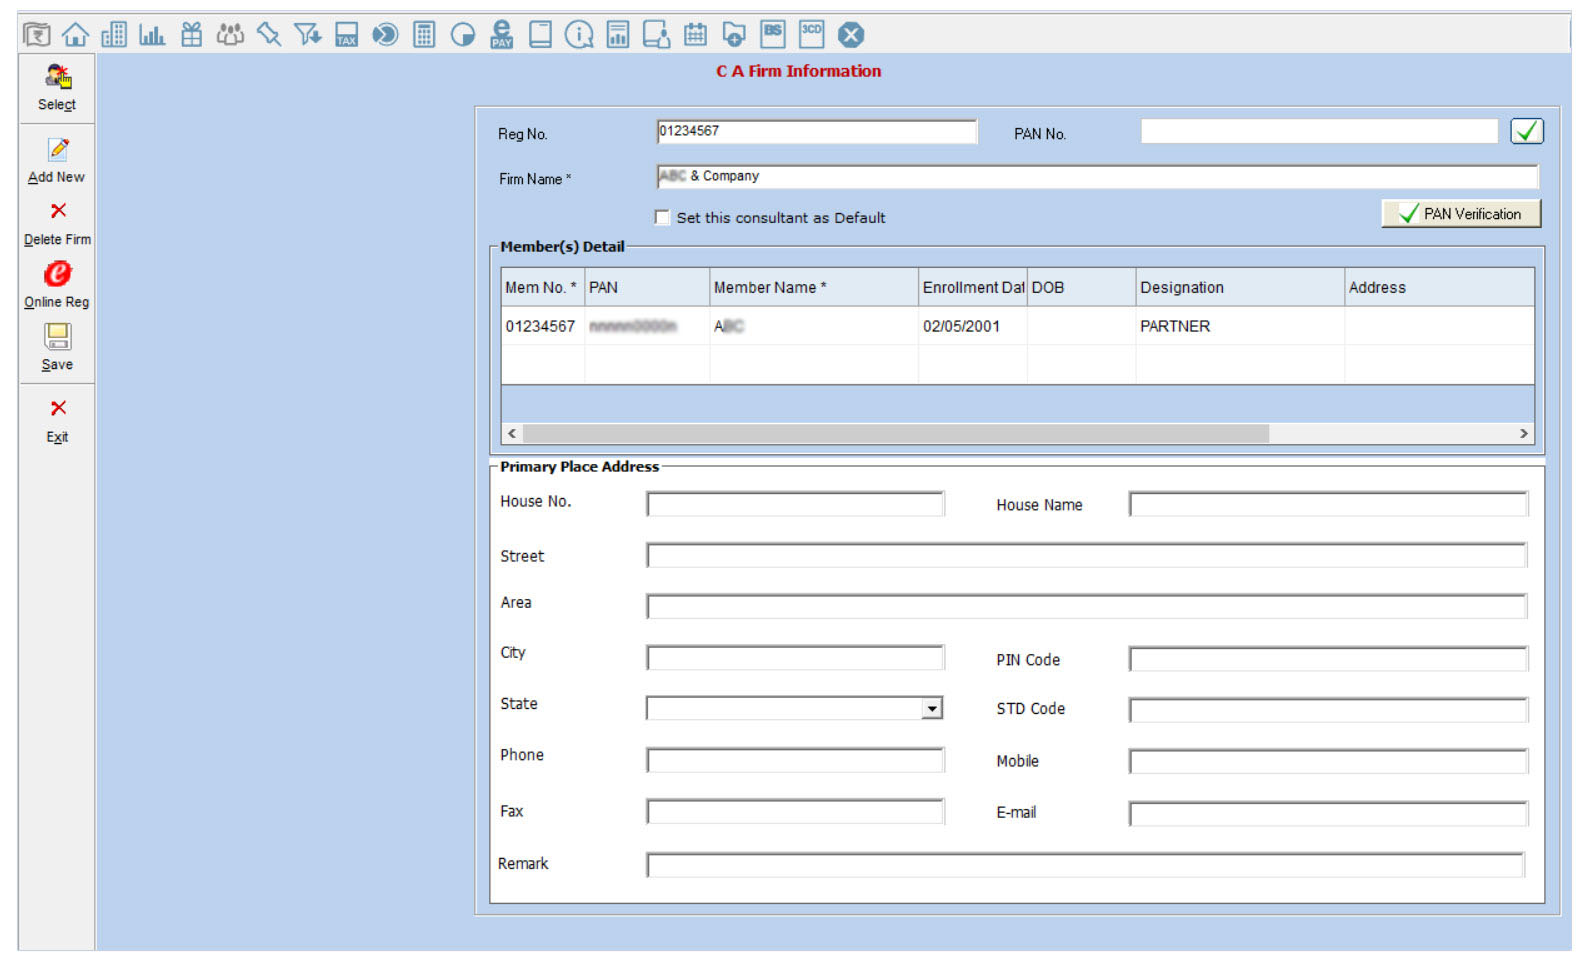Click right arrow of members table scrollbar

pos(1523,434)
